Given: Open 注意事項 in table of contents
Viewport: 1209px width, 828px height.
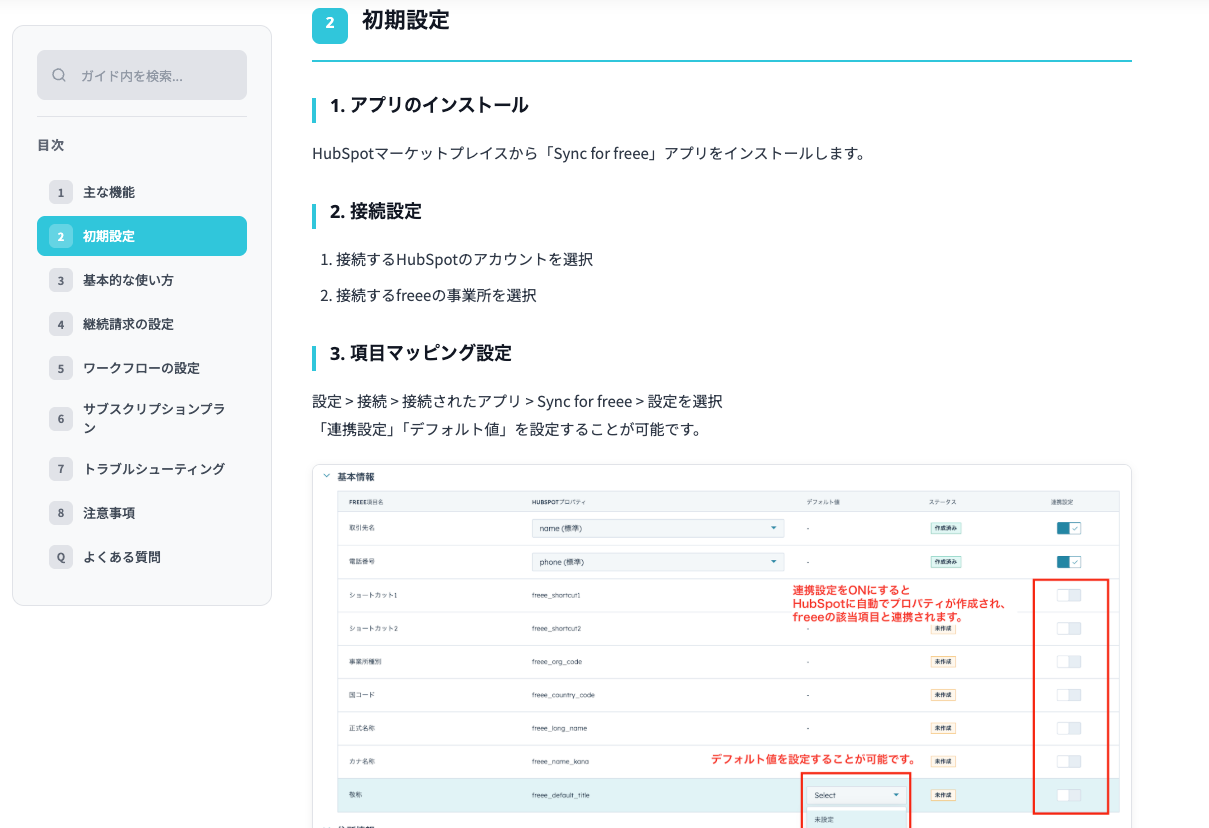Looking at the screenshot, I should click(142, 513).
